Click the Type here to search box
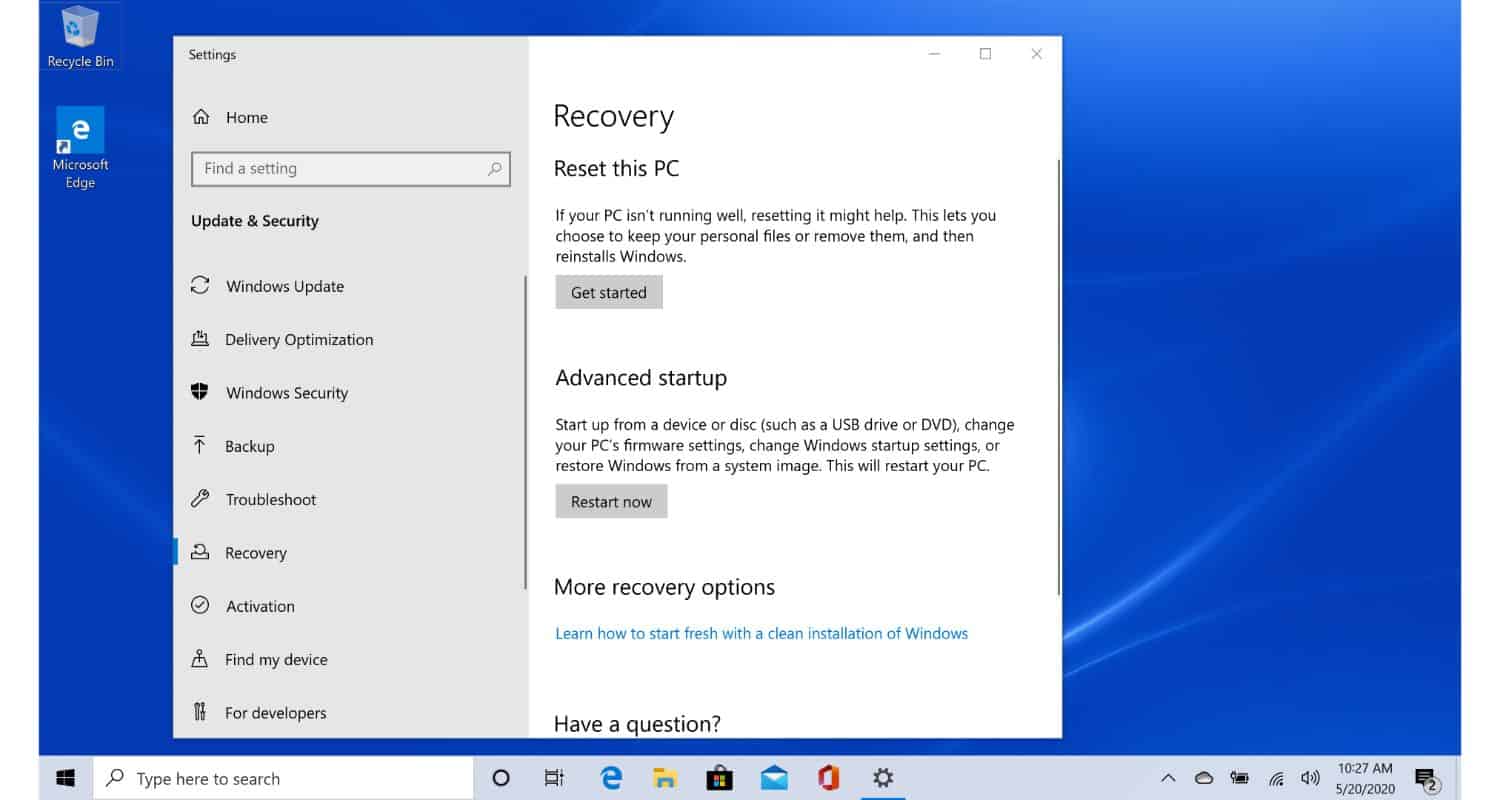 tap(284, 778)
